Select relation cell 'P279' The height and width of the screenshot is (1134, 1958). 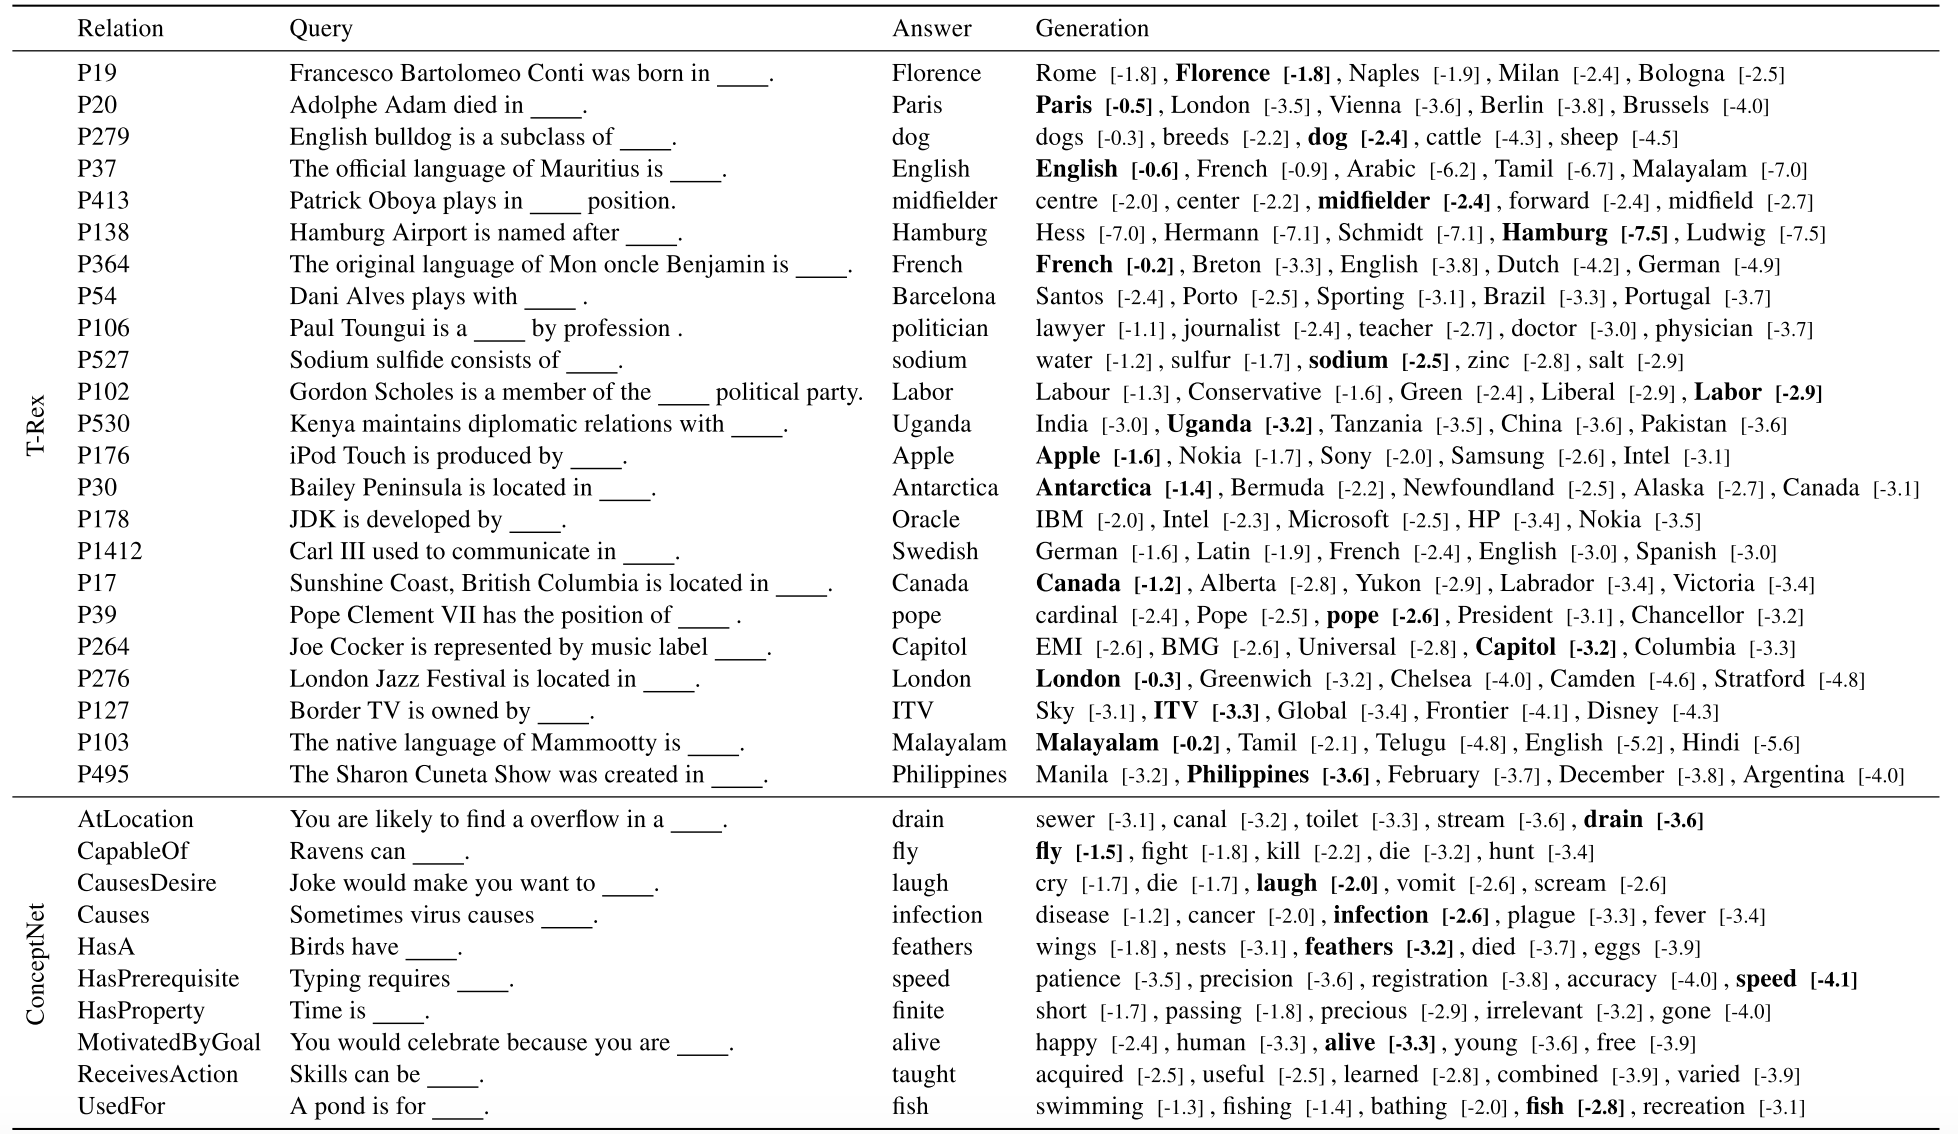103,137
